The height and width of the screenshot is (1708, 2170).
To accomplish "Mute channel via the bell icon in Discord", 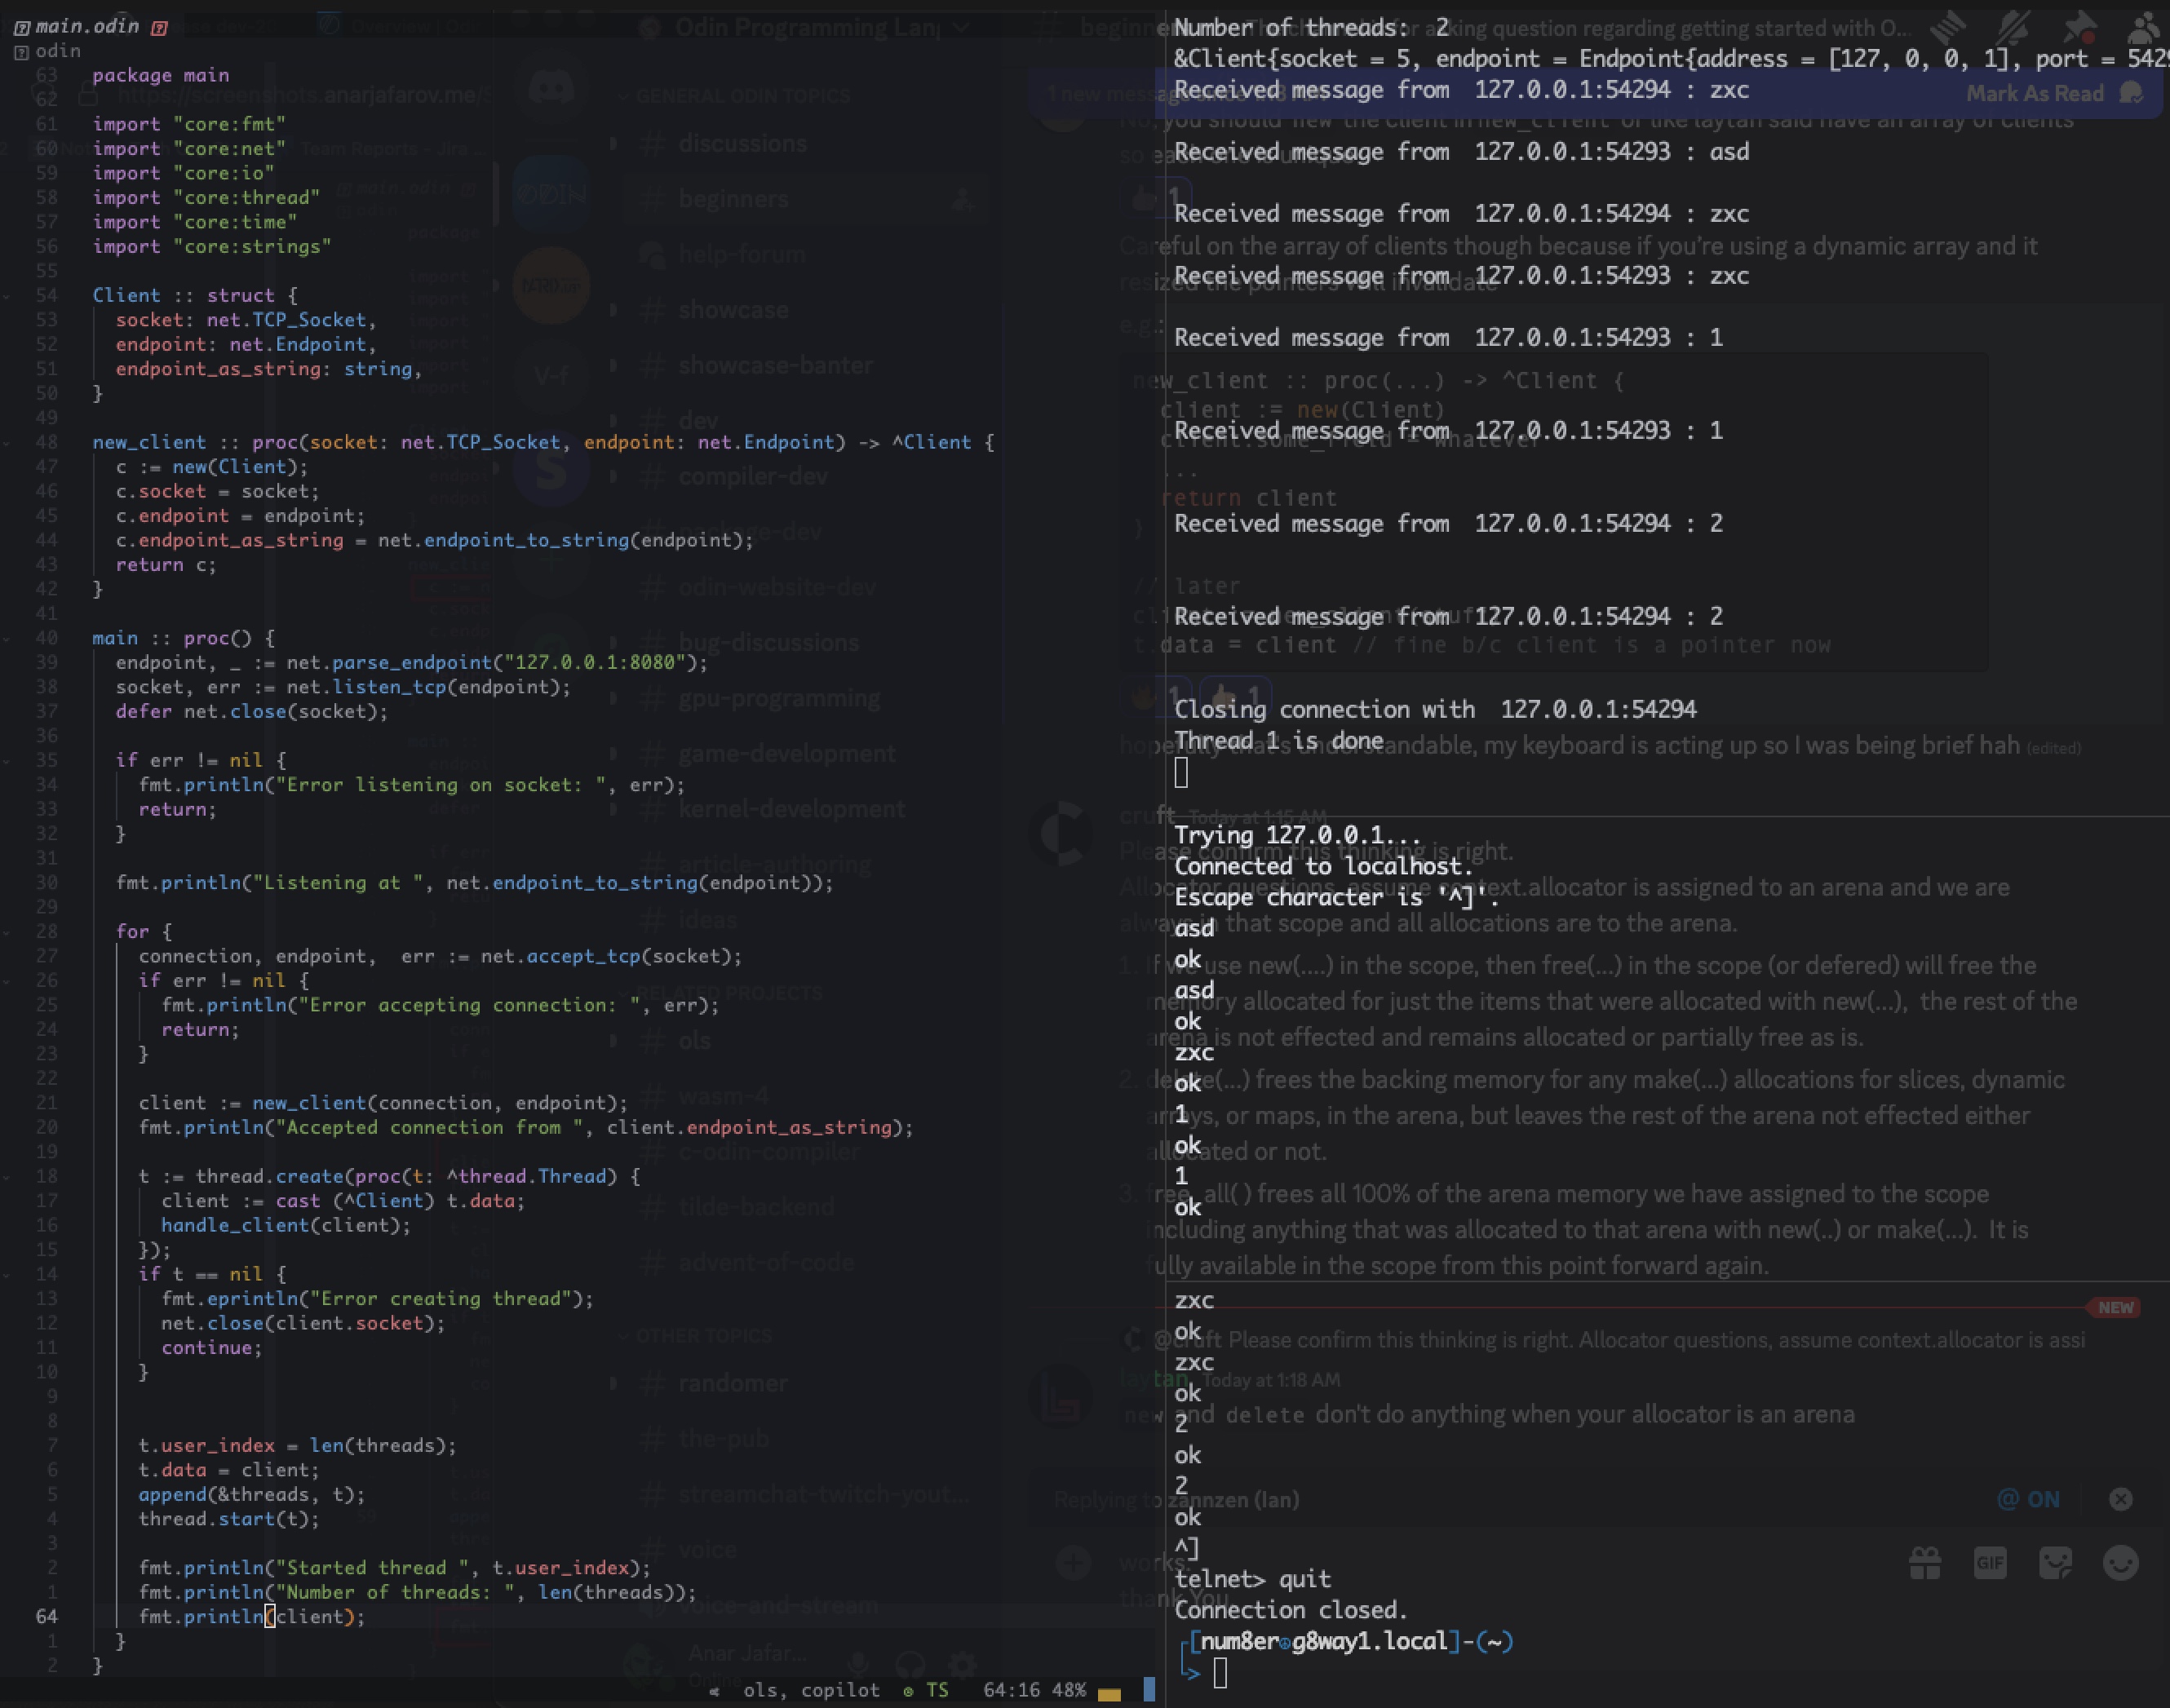I will coord(2013,27).
